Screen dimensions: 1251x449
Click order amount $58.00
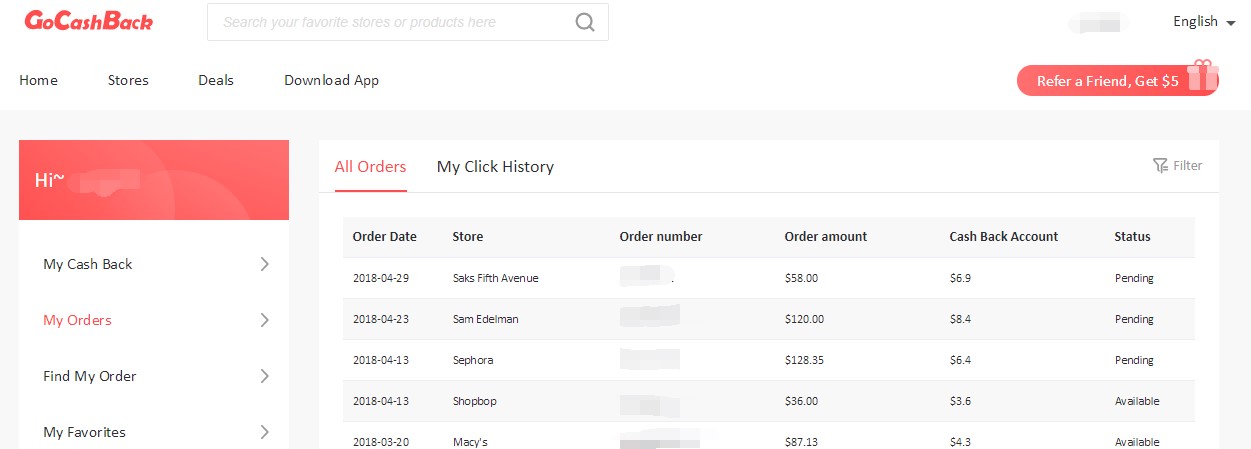(801, 278)
